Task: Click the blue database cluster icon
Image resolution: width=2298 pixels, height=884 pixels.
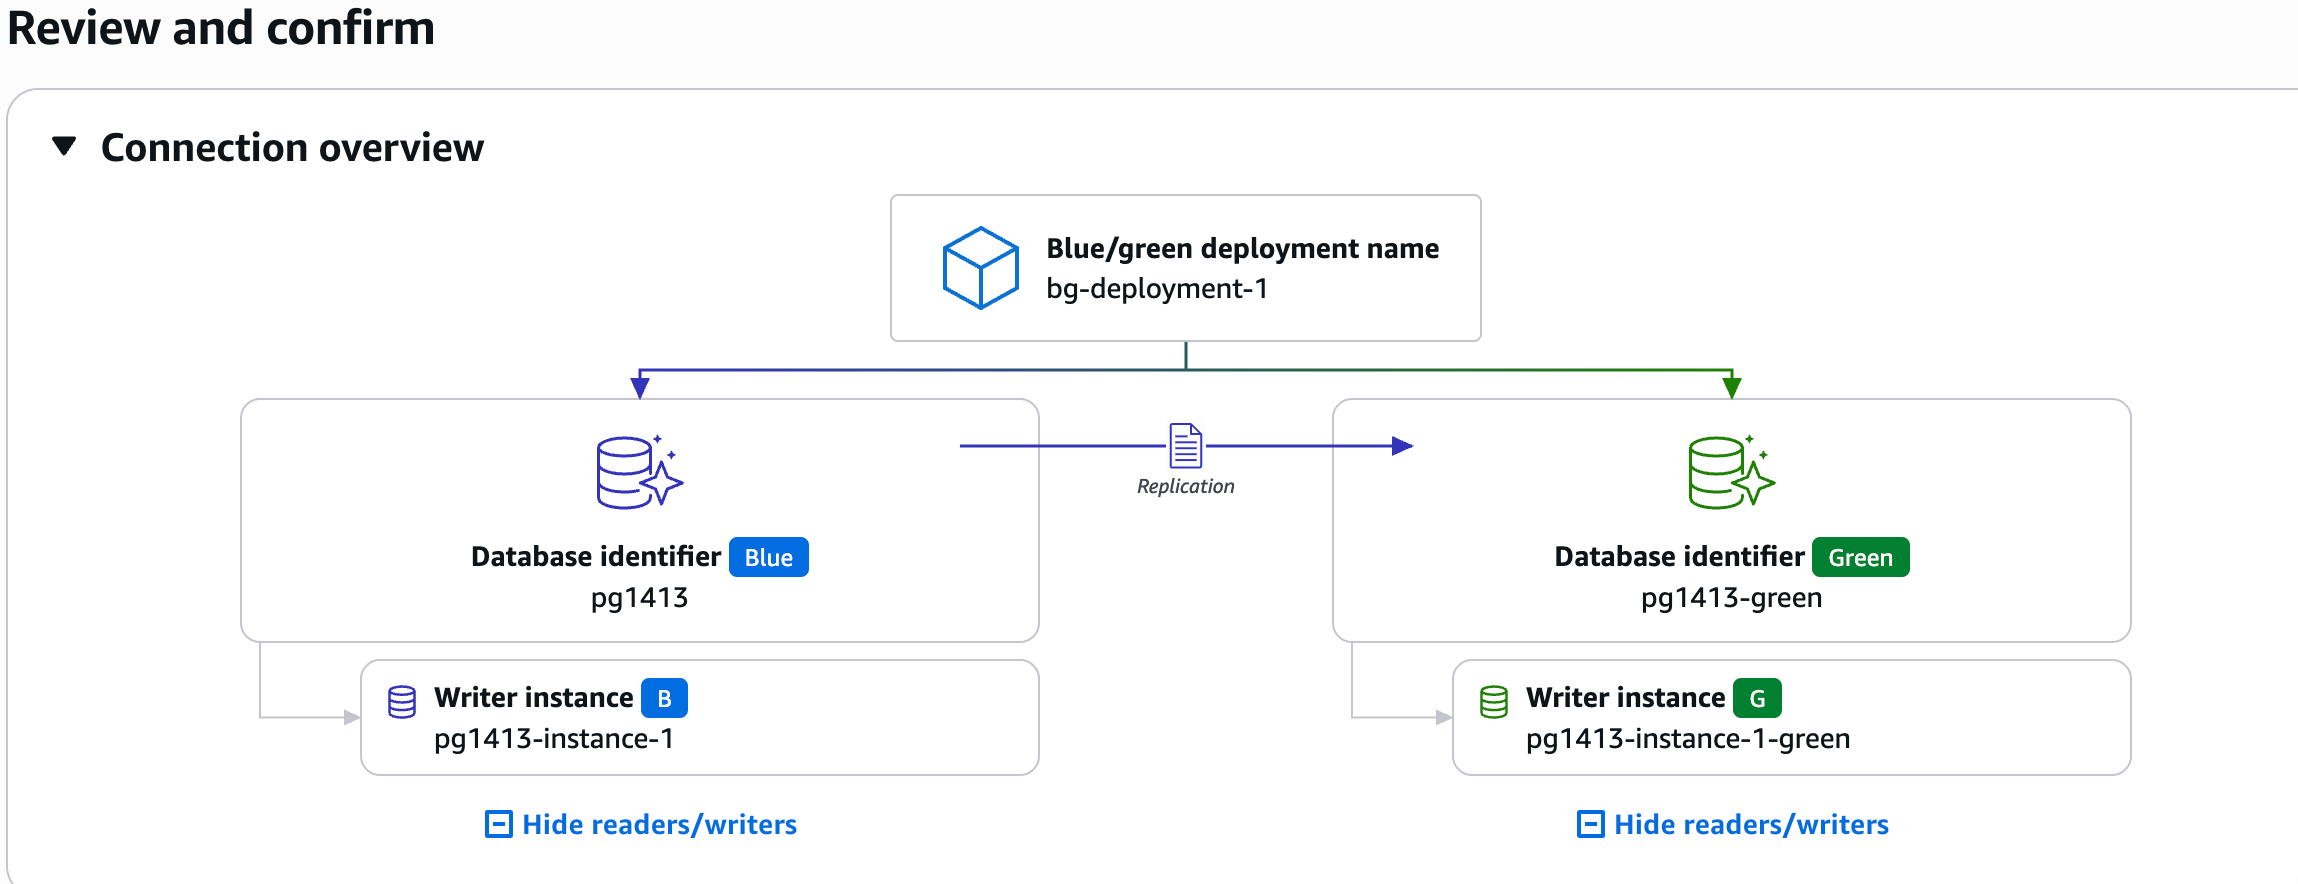Action: click(x=638, y=472)
